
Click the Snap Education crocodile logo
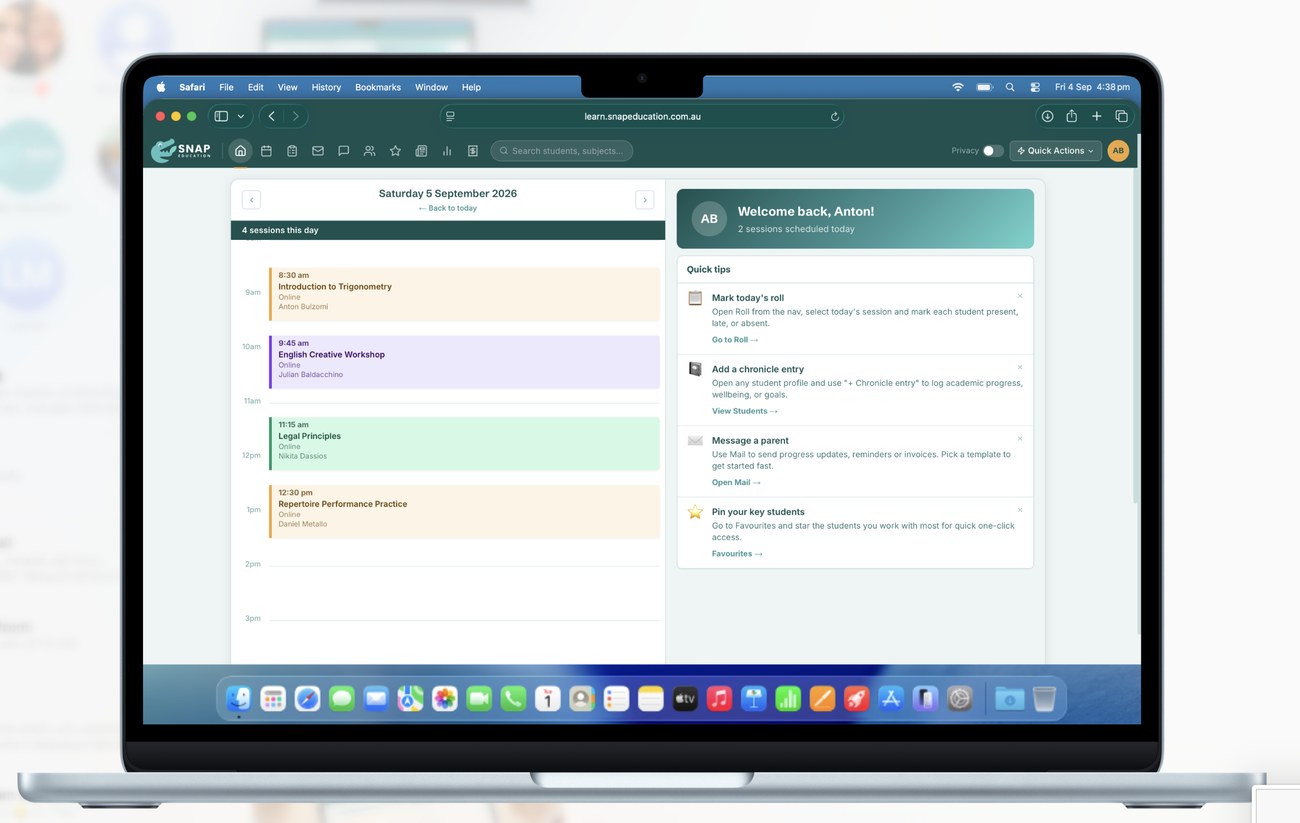click(181, 151)
